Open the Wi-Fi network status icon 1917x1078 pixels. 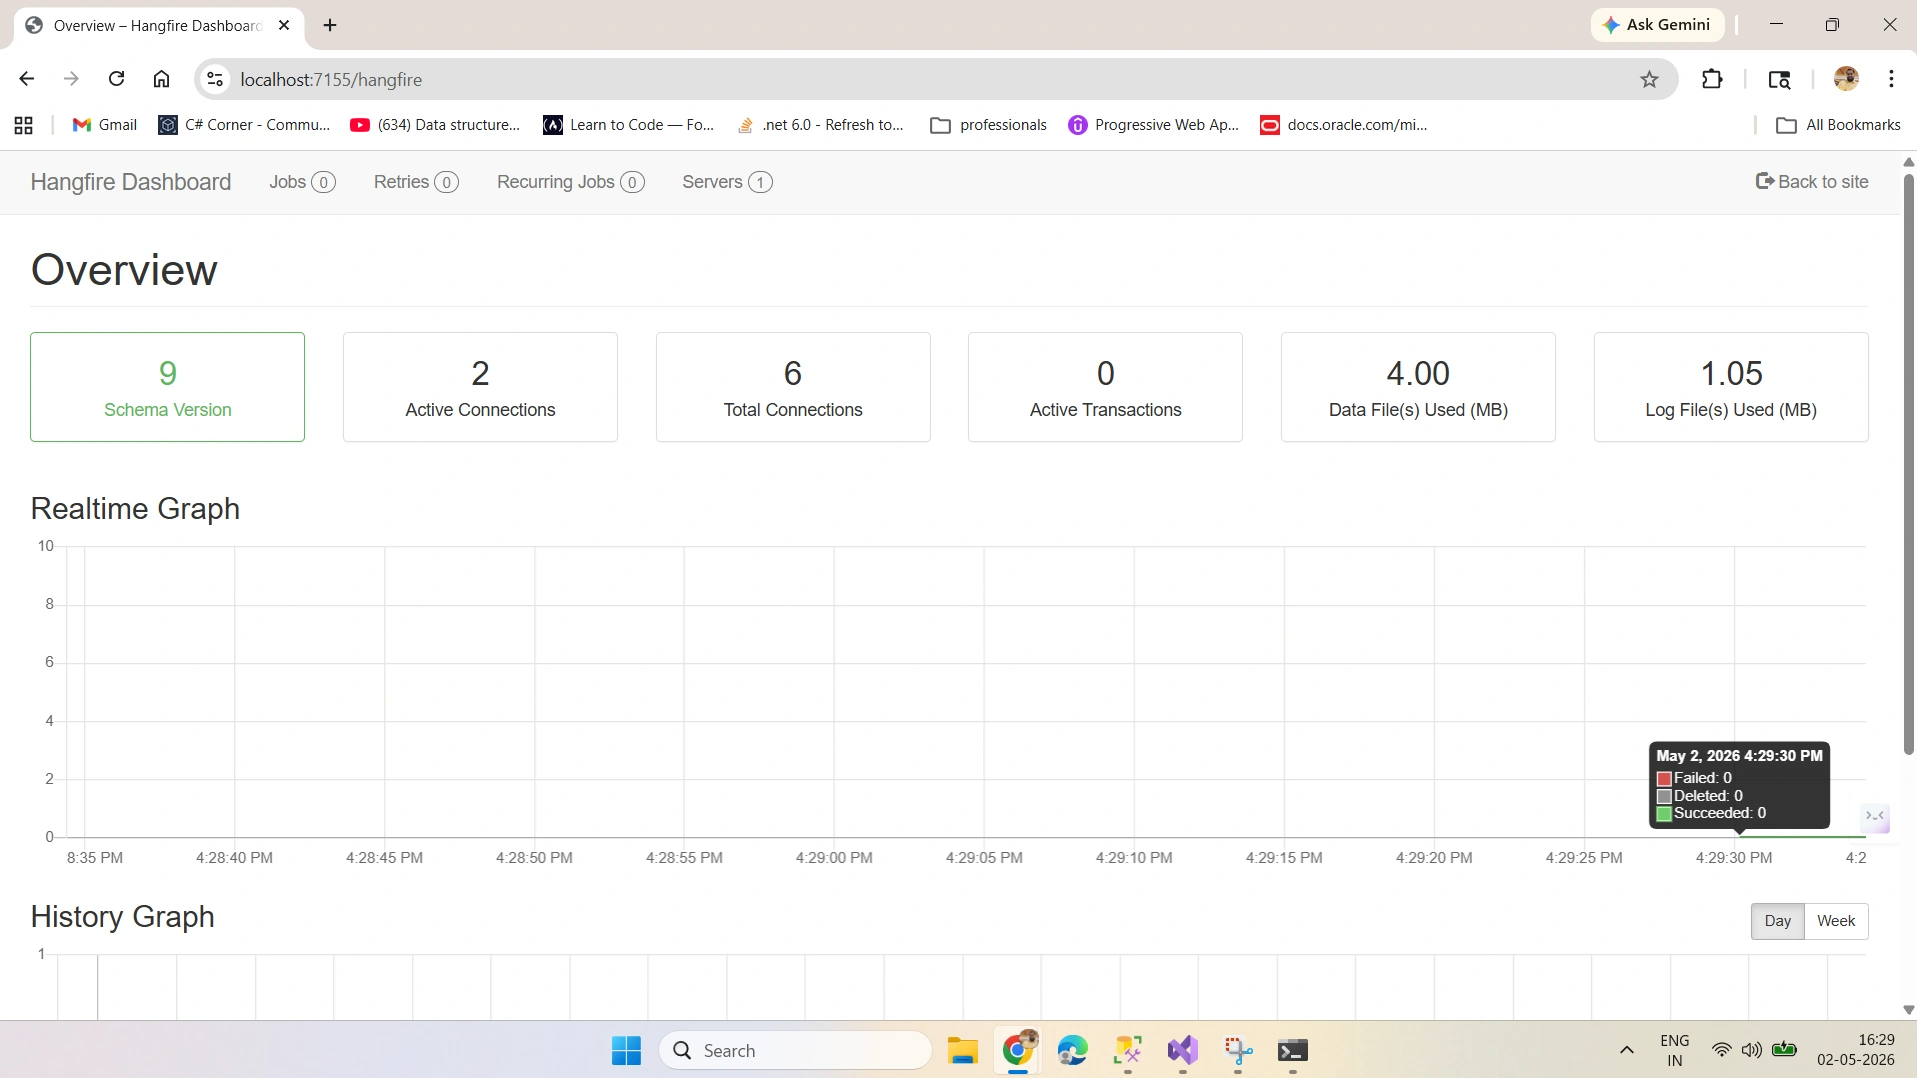tap(1721, 1050)
